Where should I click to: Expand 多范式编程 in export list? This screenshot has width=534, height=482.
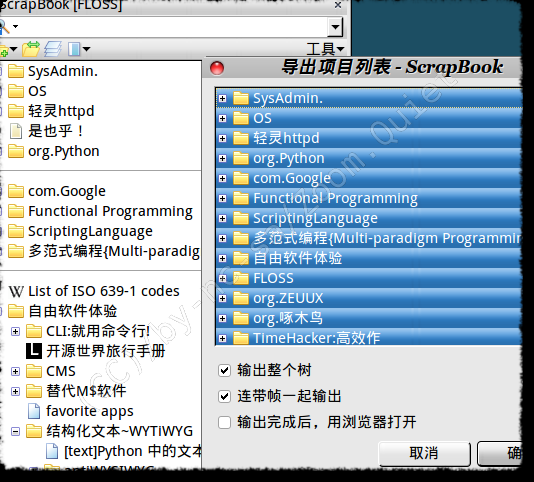coord(223,238)
